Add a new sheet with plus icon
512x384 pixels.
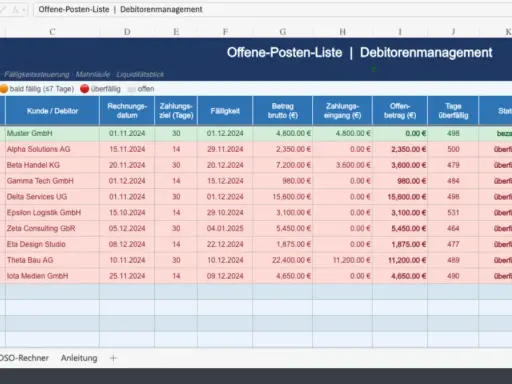113,358
